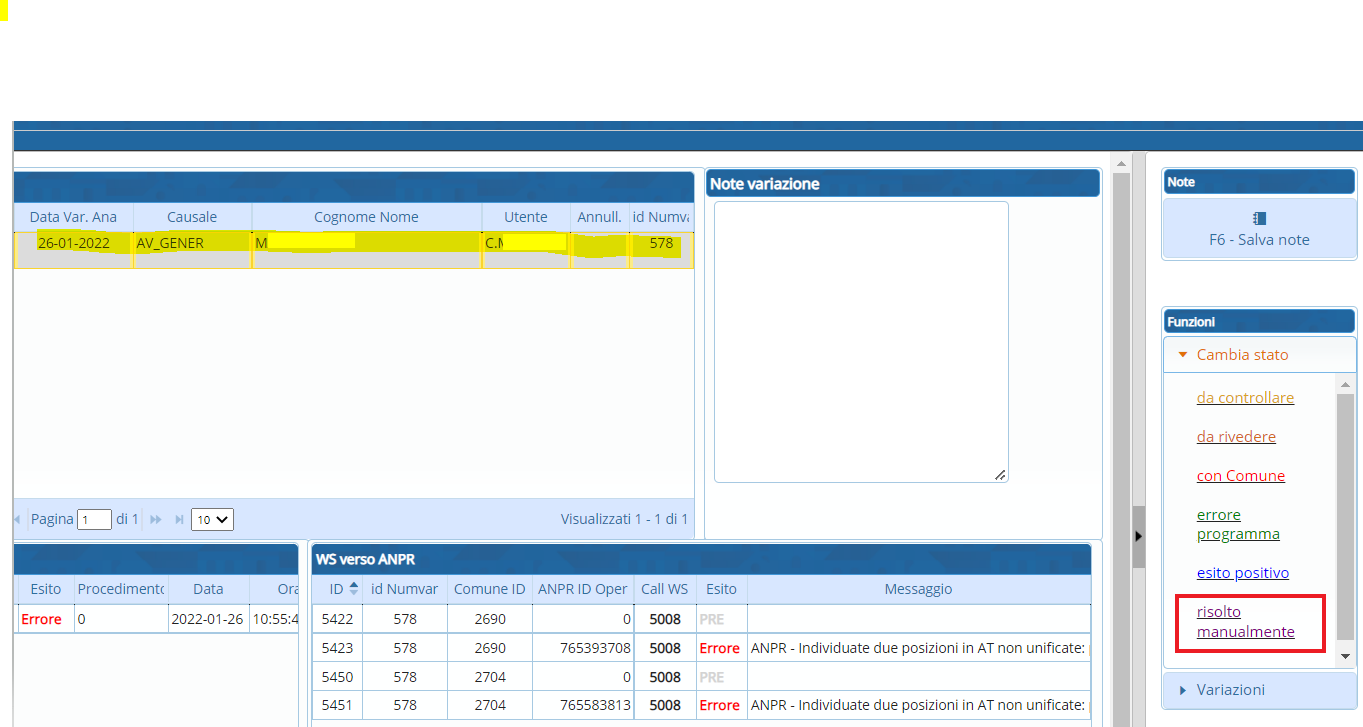Open the rows-per-page dropdown showing 10

212,519
